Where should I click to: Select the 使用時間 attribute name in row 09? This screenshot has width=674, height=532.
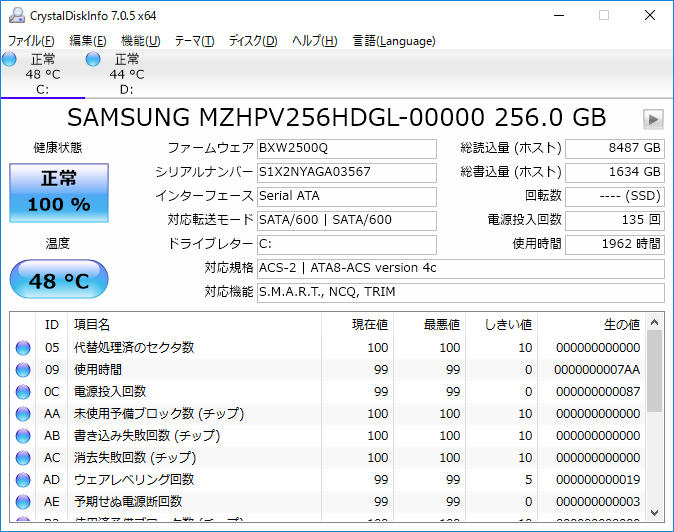(x=98, y=370)
